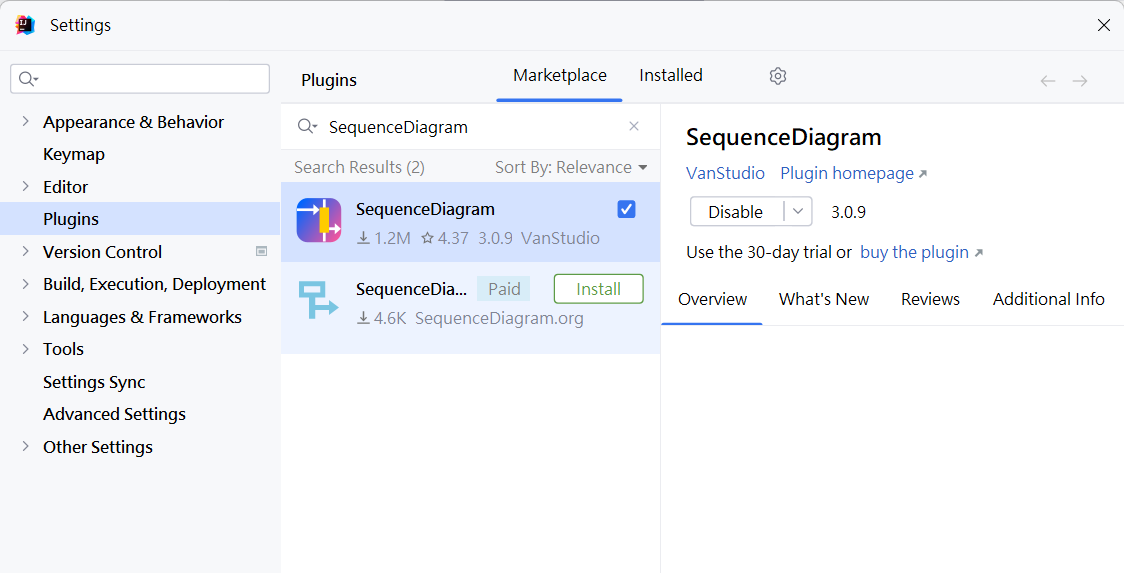Select the SequenceDiagram.org result row
This screenshot has width=1124, height=573.
470,308
